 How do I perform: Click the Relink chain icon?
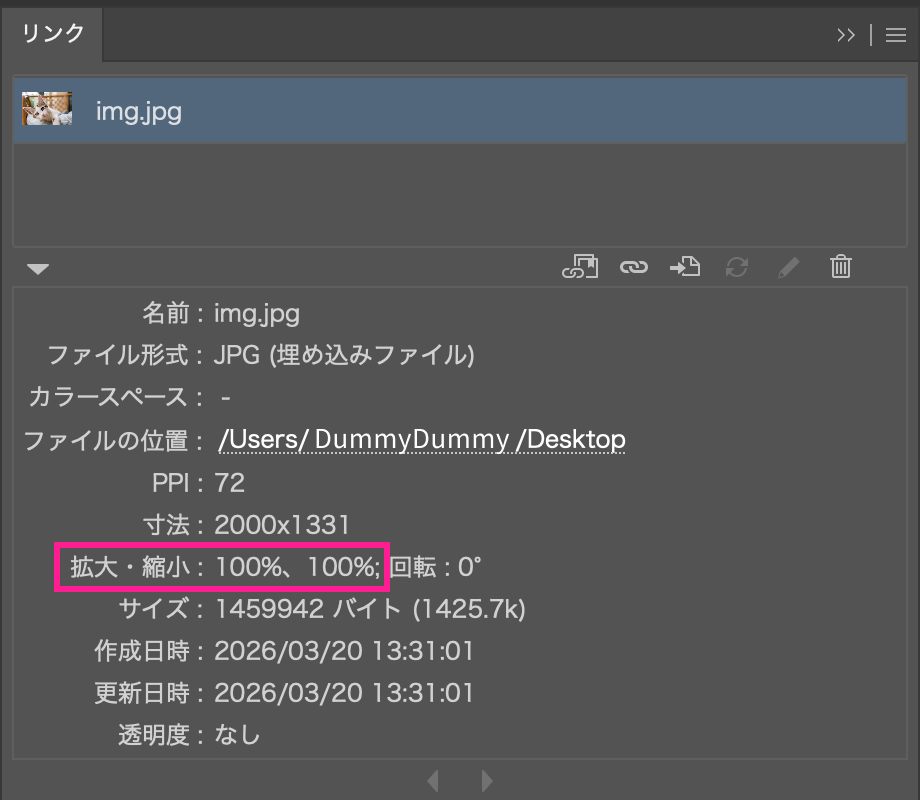pos(633,267)
